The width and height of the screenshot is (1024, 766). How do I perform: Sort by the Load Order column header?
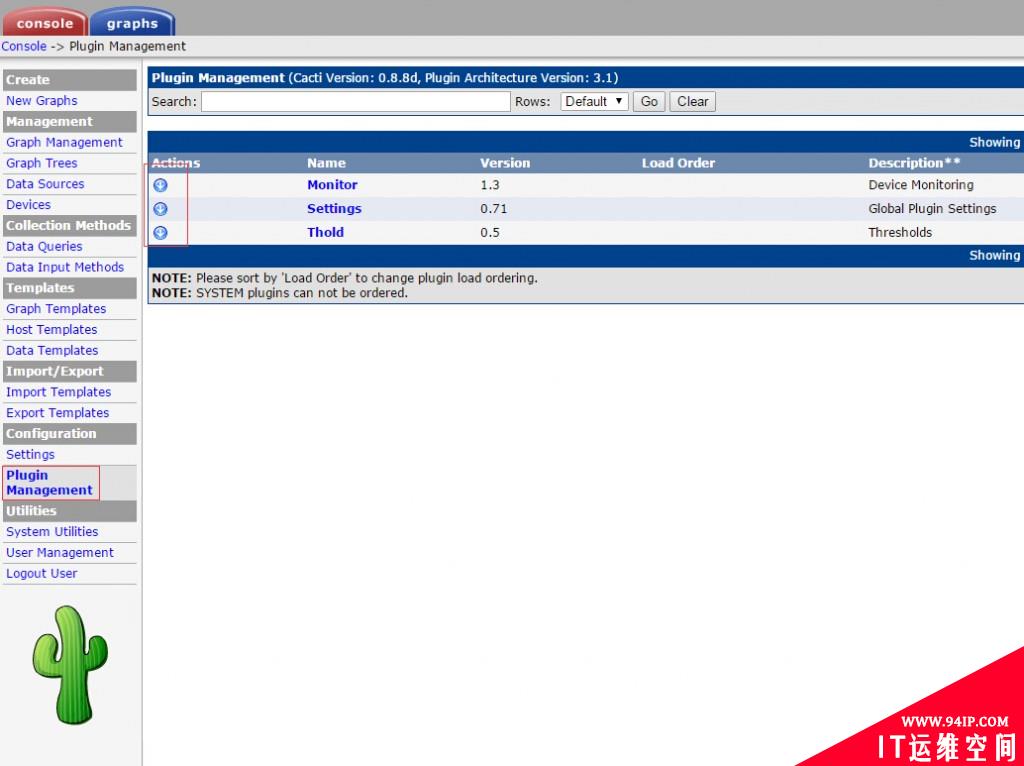pos(678,163)
